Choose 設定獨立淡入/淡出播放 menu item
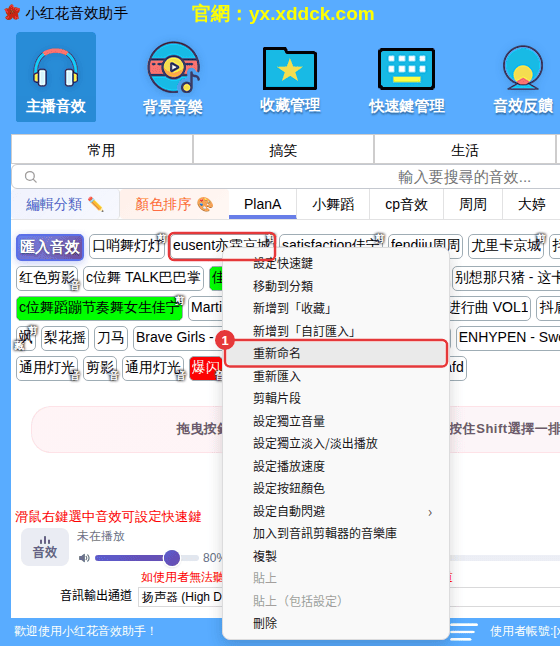The image size is (560, 646). 336,443
